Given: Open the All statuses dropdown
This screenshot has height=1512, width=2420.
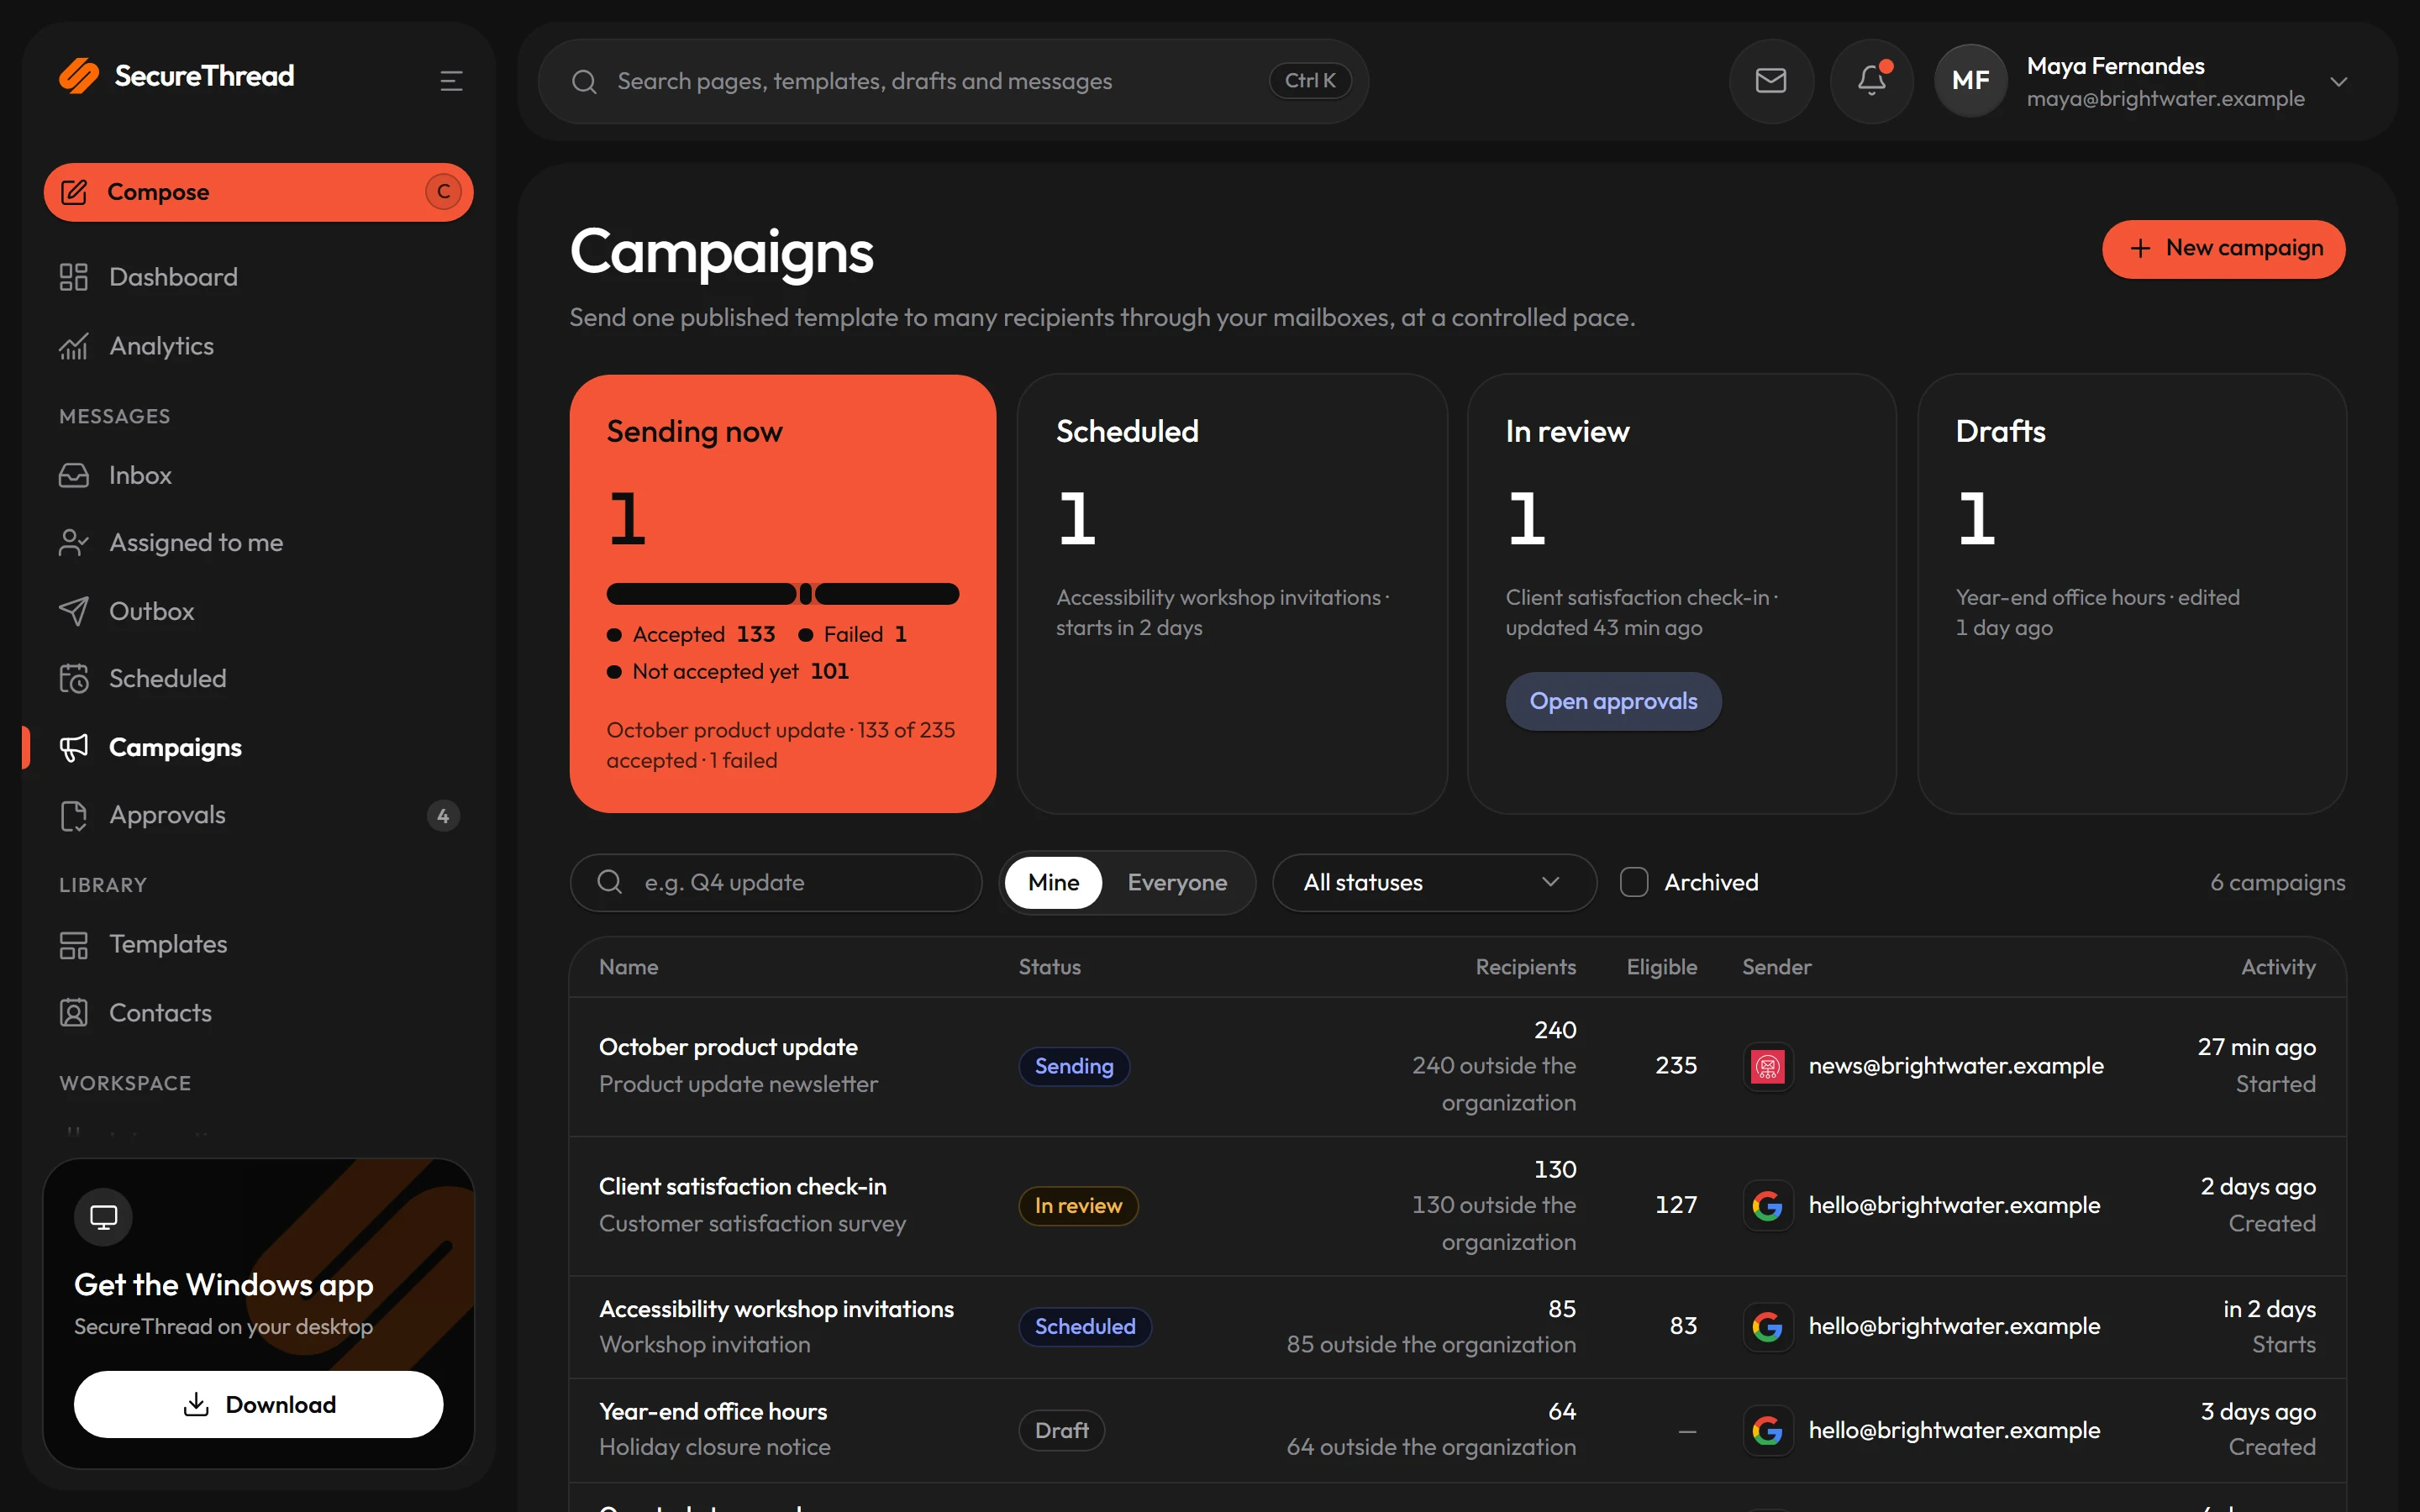Looking at the screenshot, I should click(x=1433, y=882).
